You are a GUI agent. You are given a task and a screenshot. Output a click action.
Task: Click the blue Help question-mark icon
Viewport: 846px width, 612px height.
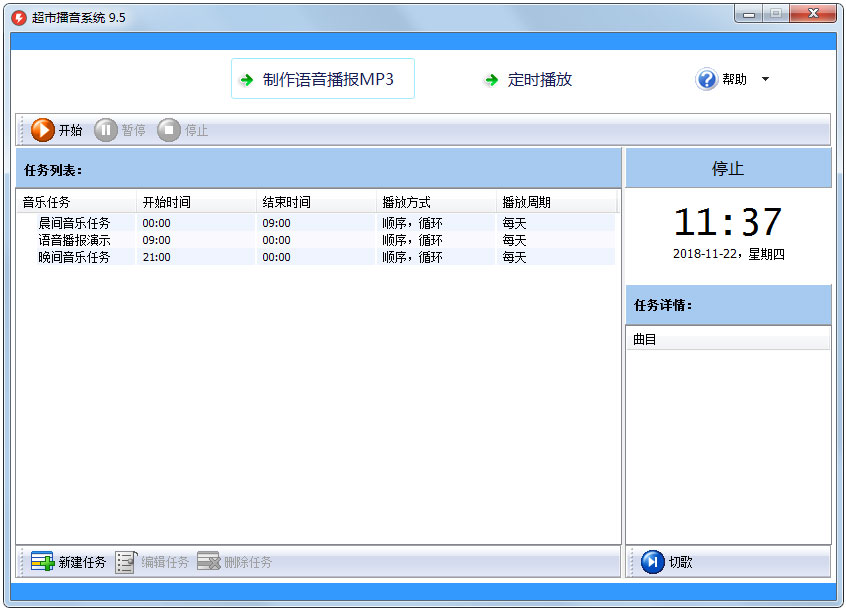click(x=706, y=79)
